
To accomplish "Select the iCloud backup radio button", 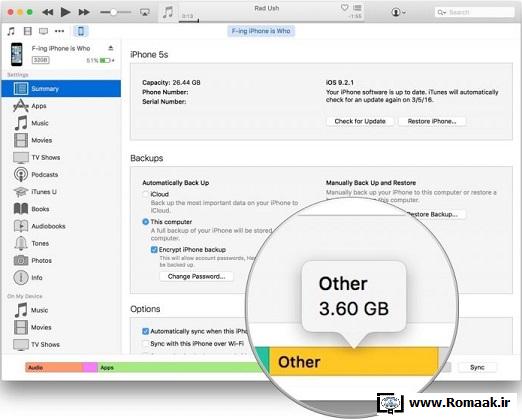I will [145, 194].
